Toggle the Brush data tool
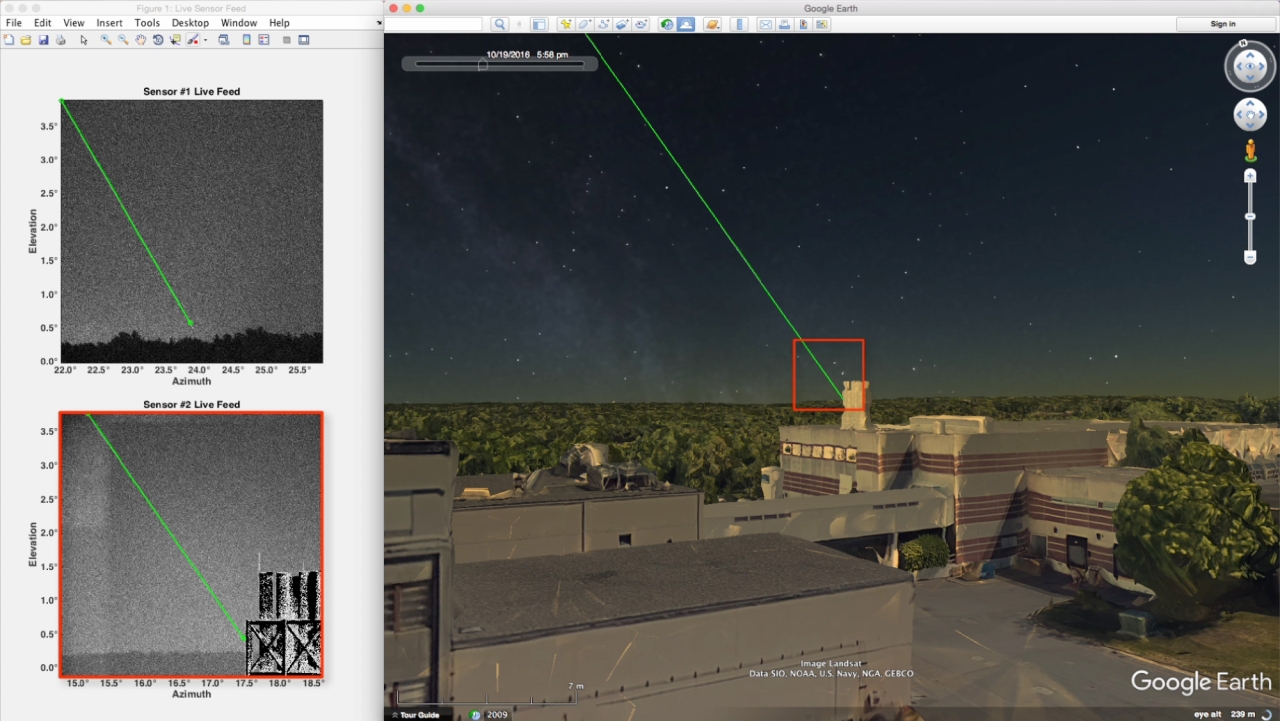The width and height of the screenshot is (1280, 721). [192, 40]
